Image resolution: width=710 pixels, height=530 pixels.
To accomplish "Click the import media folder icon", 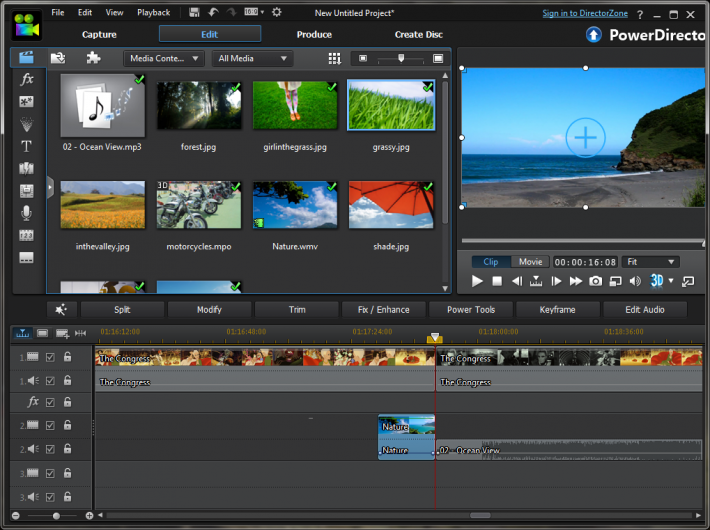I will 58,58.
